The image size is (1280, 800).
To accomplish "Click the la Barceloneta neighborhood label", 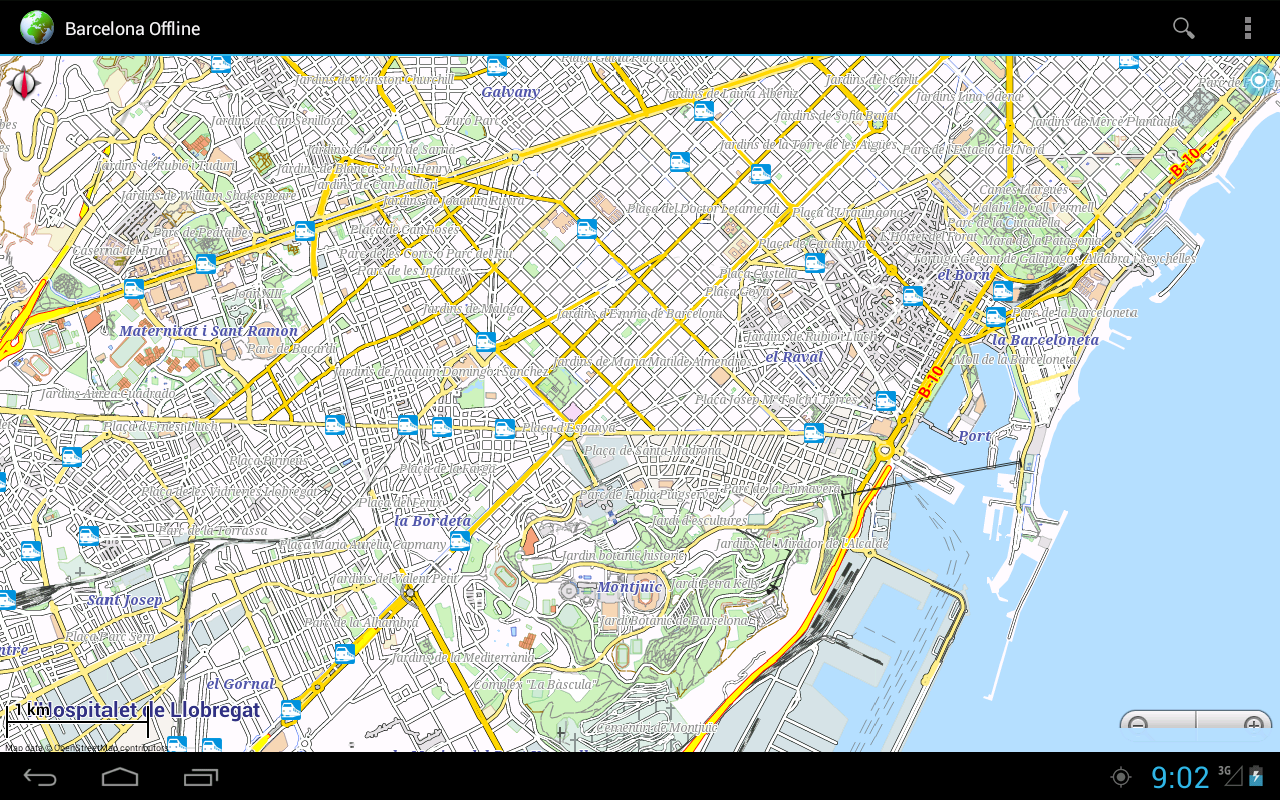I will coord(1045,340).
